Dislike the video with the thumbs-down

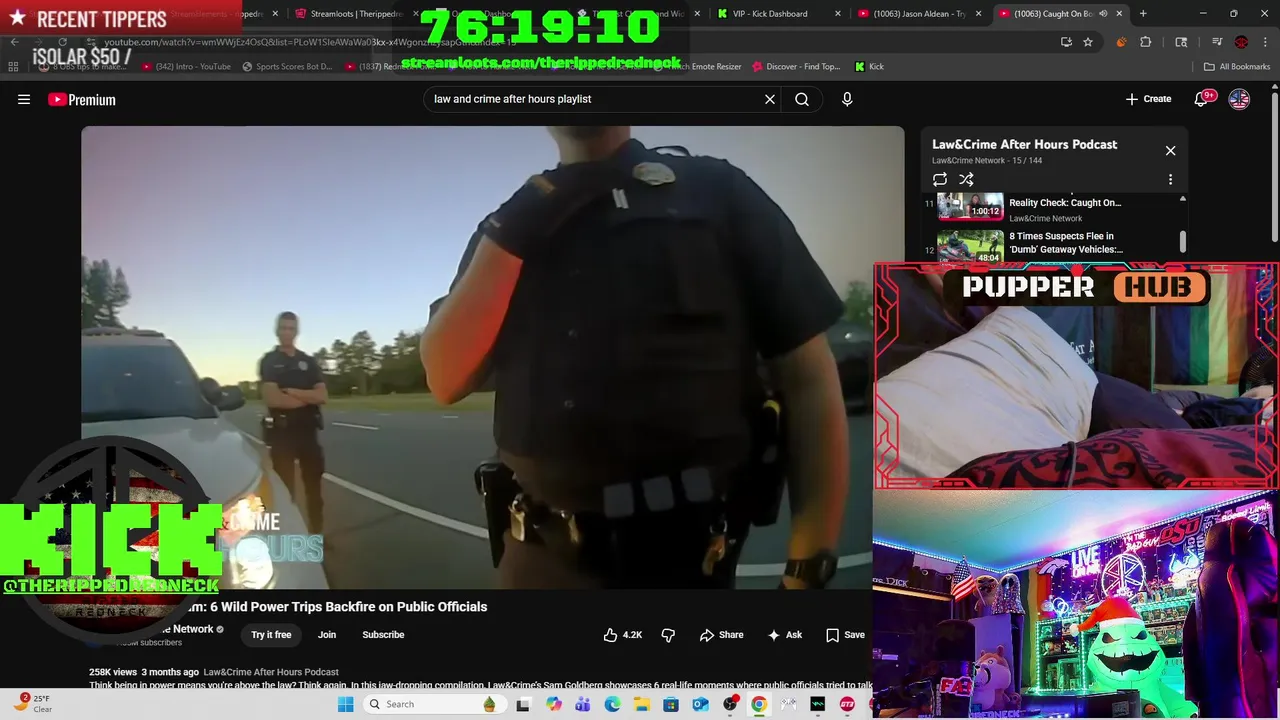[668, 635]
